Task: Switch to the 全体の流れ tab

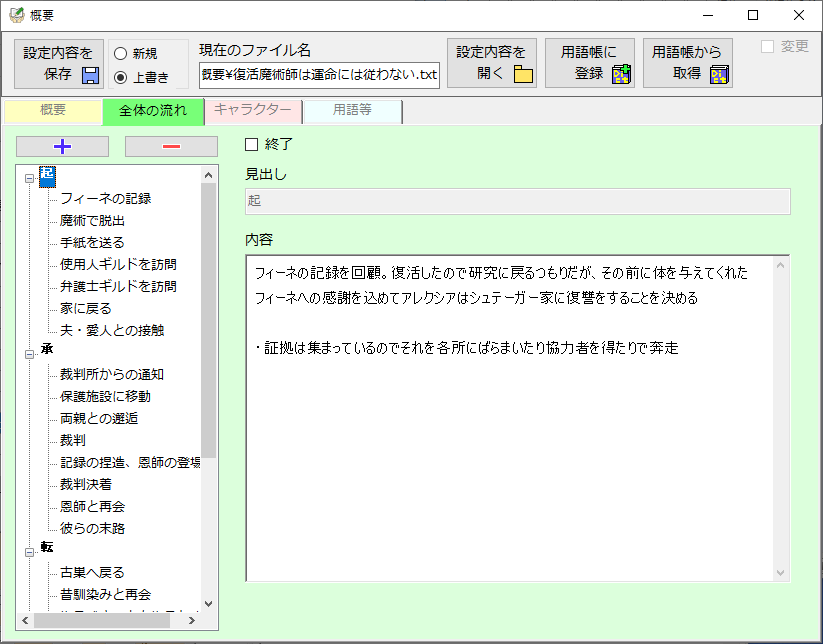Action: 153,111
